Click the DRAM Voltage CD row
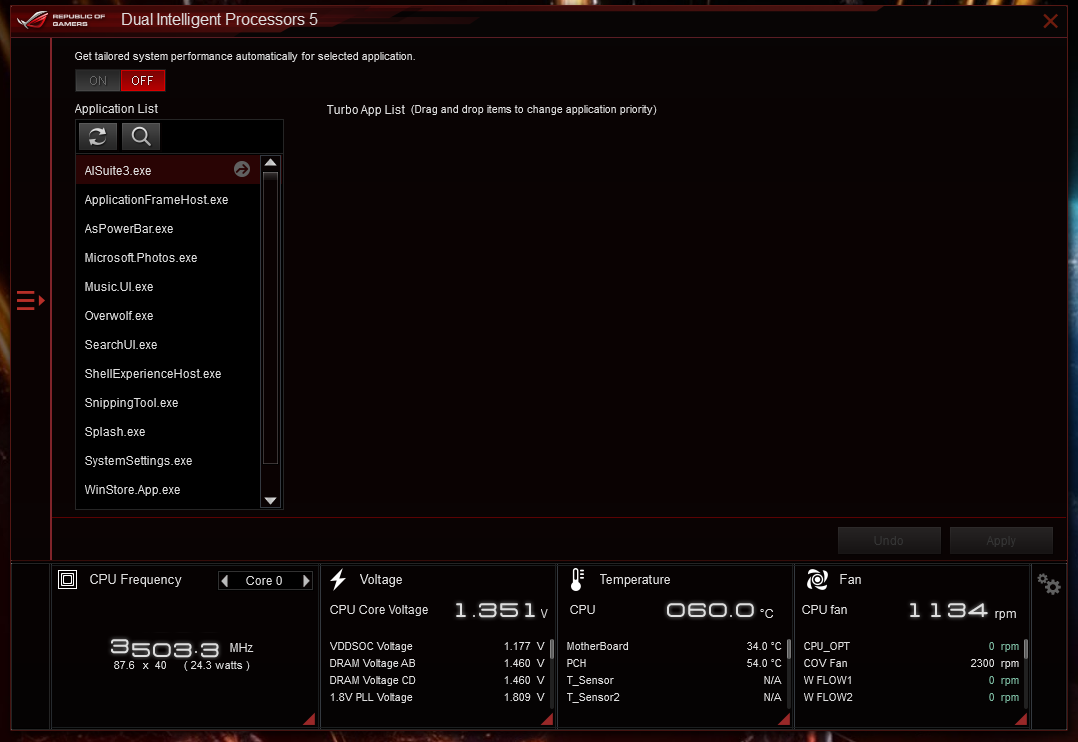 [437, 680]
